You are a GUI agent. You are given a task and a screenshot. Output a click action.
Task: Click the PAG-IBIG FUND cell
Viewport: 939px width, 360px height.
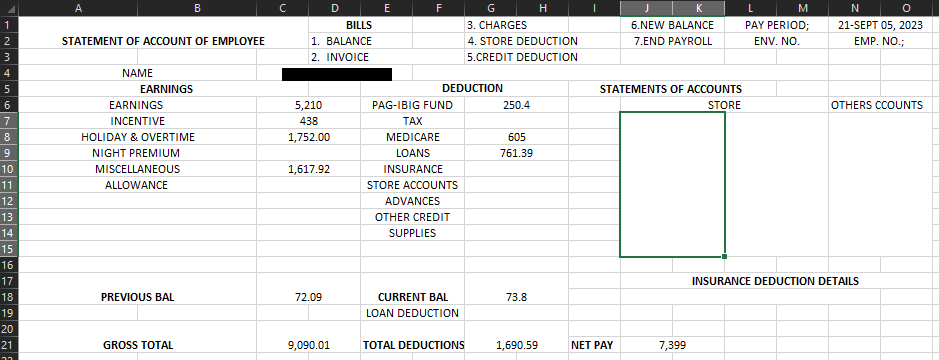[413, 105]
